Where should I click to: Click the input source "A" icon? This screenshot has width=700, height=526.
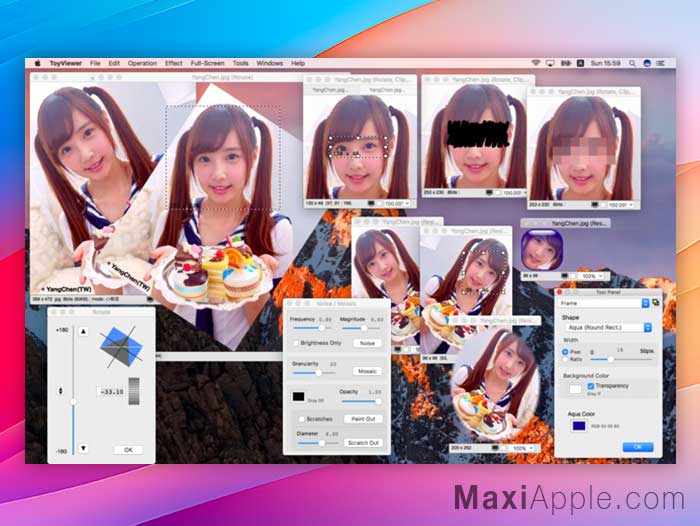tap(580, 63)
